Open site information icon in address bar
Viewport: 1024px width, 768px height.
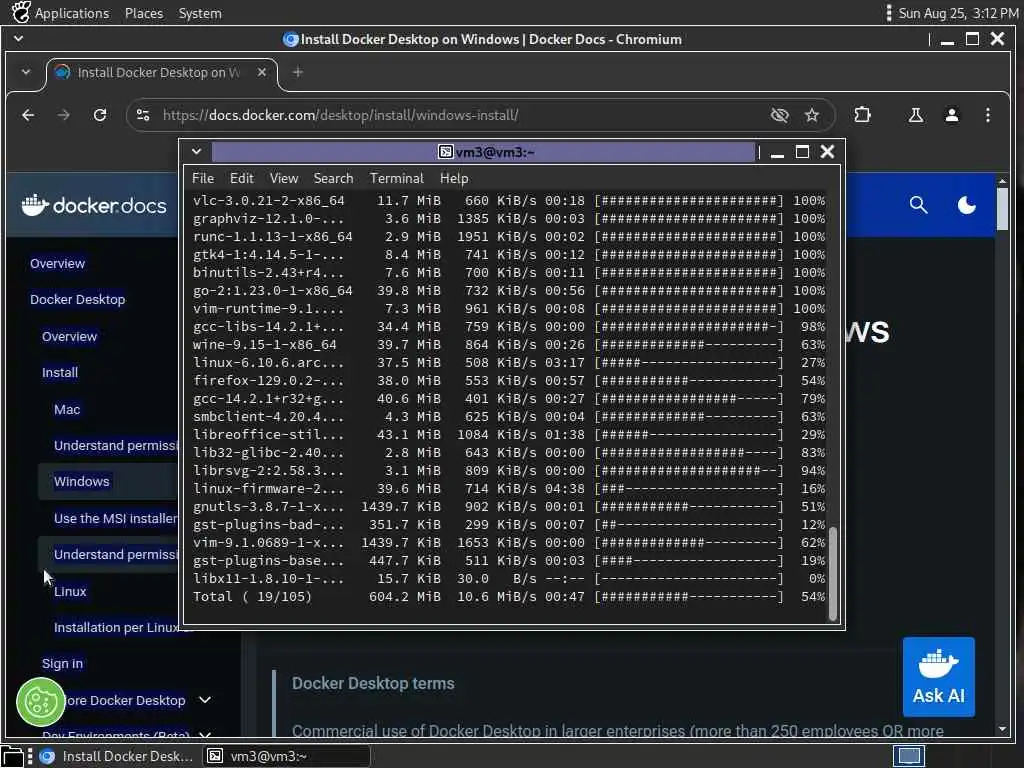[x=143, y=115]
